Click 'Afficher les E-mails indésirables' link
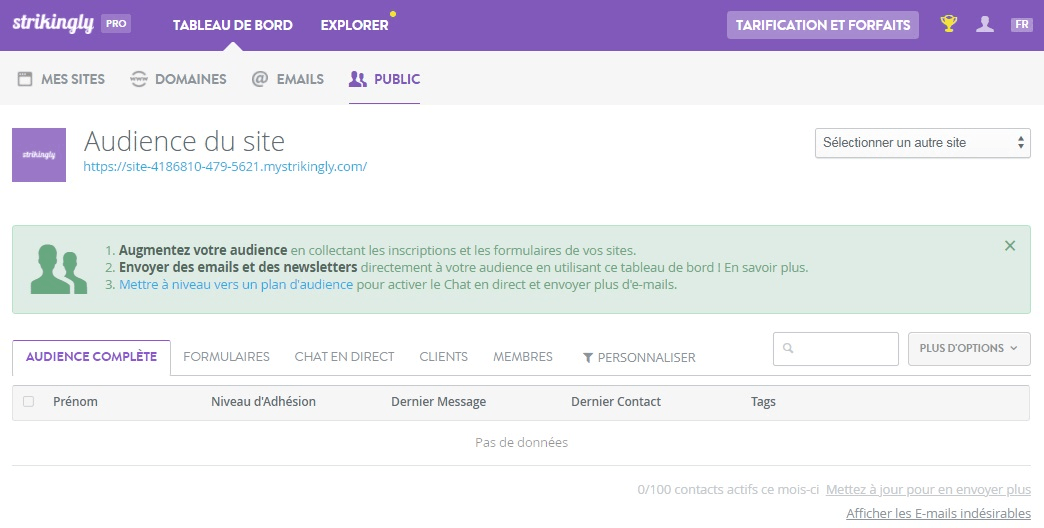Viewport: 1044px width, 528px height. (x=937, y=514)
